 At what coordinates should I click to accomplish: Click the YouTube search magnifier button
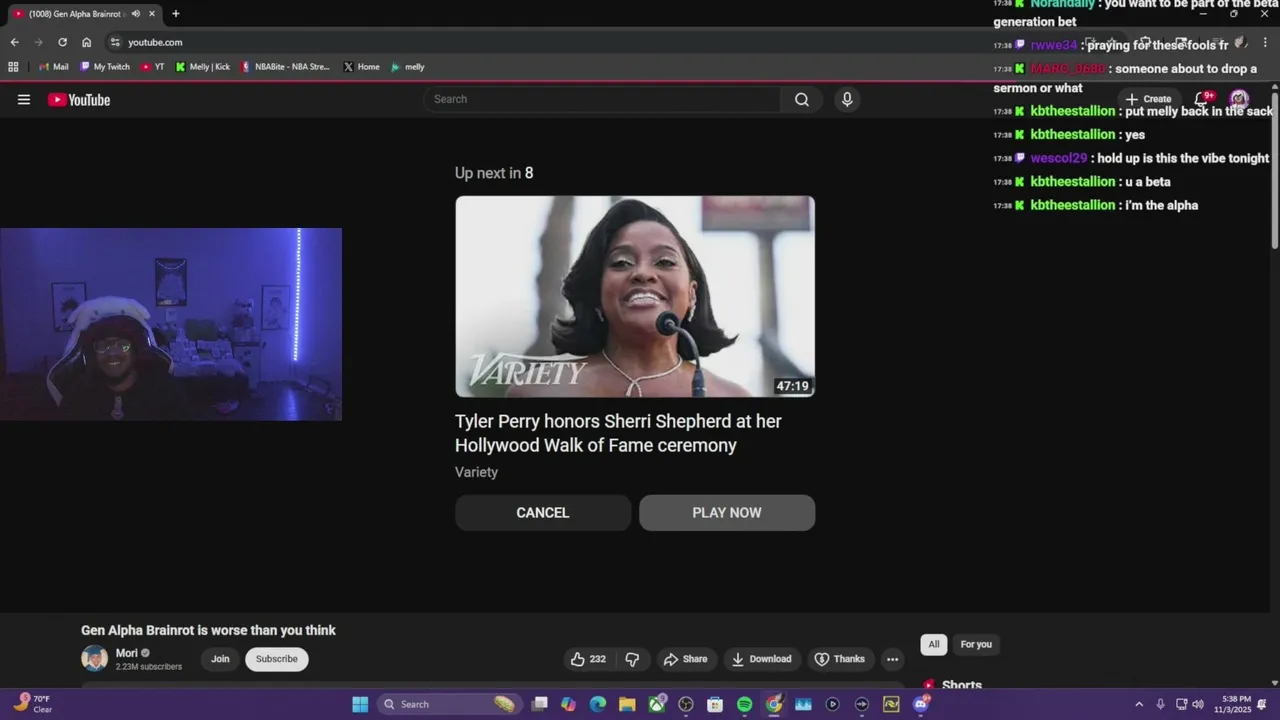802,99
